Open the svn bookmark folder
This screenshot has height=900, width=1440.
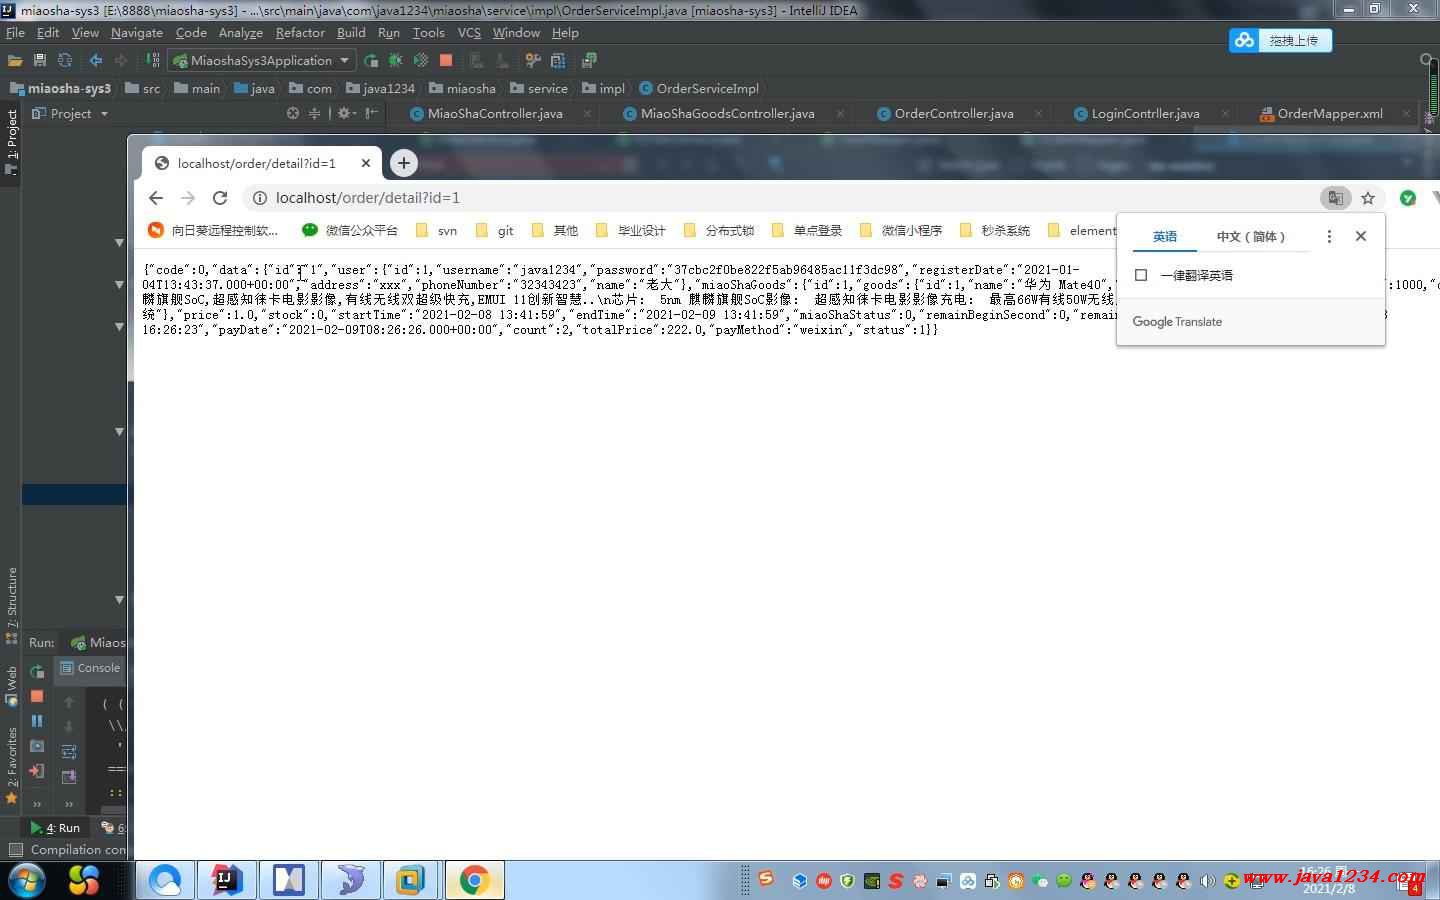click(436, 230)
